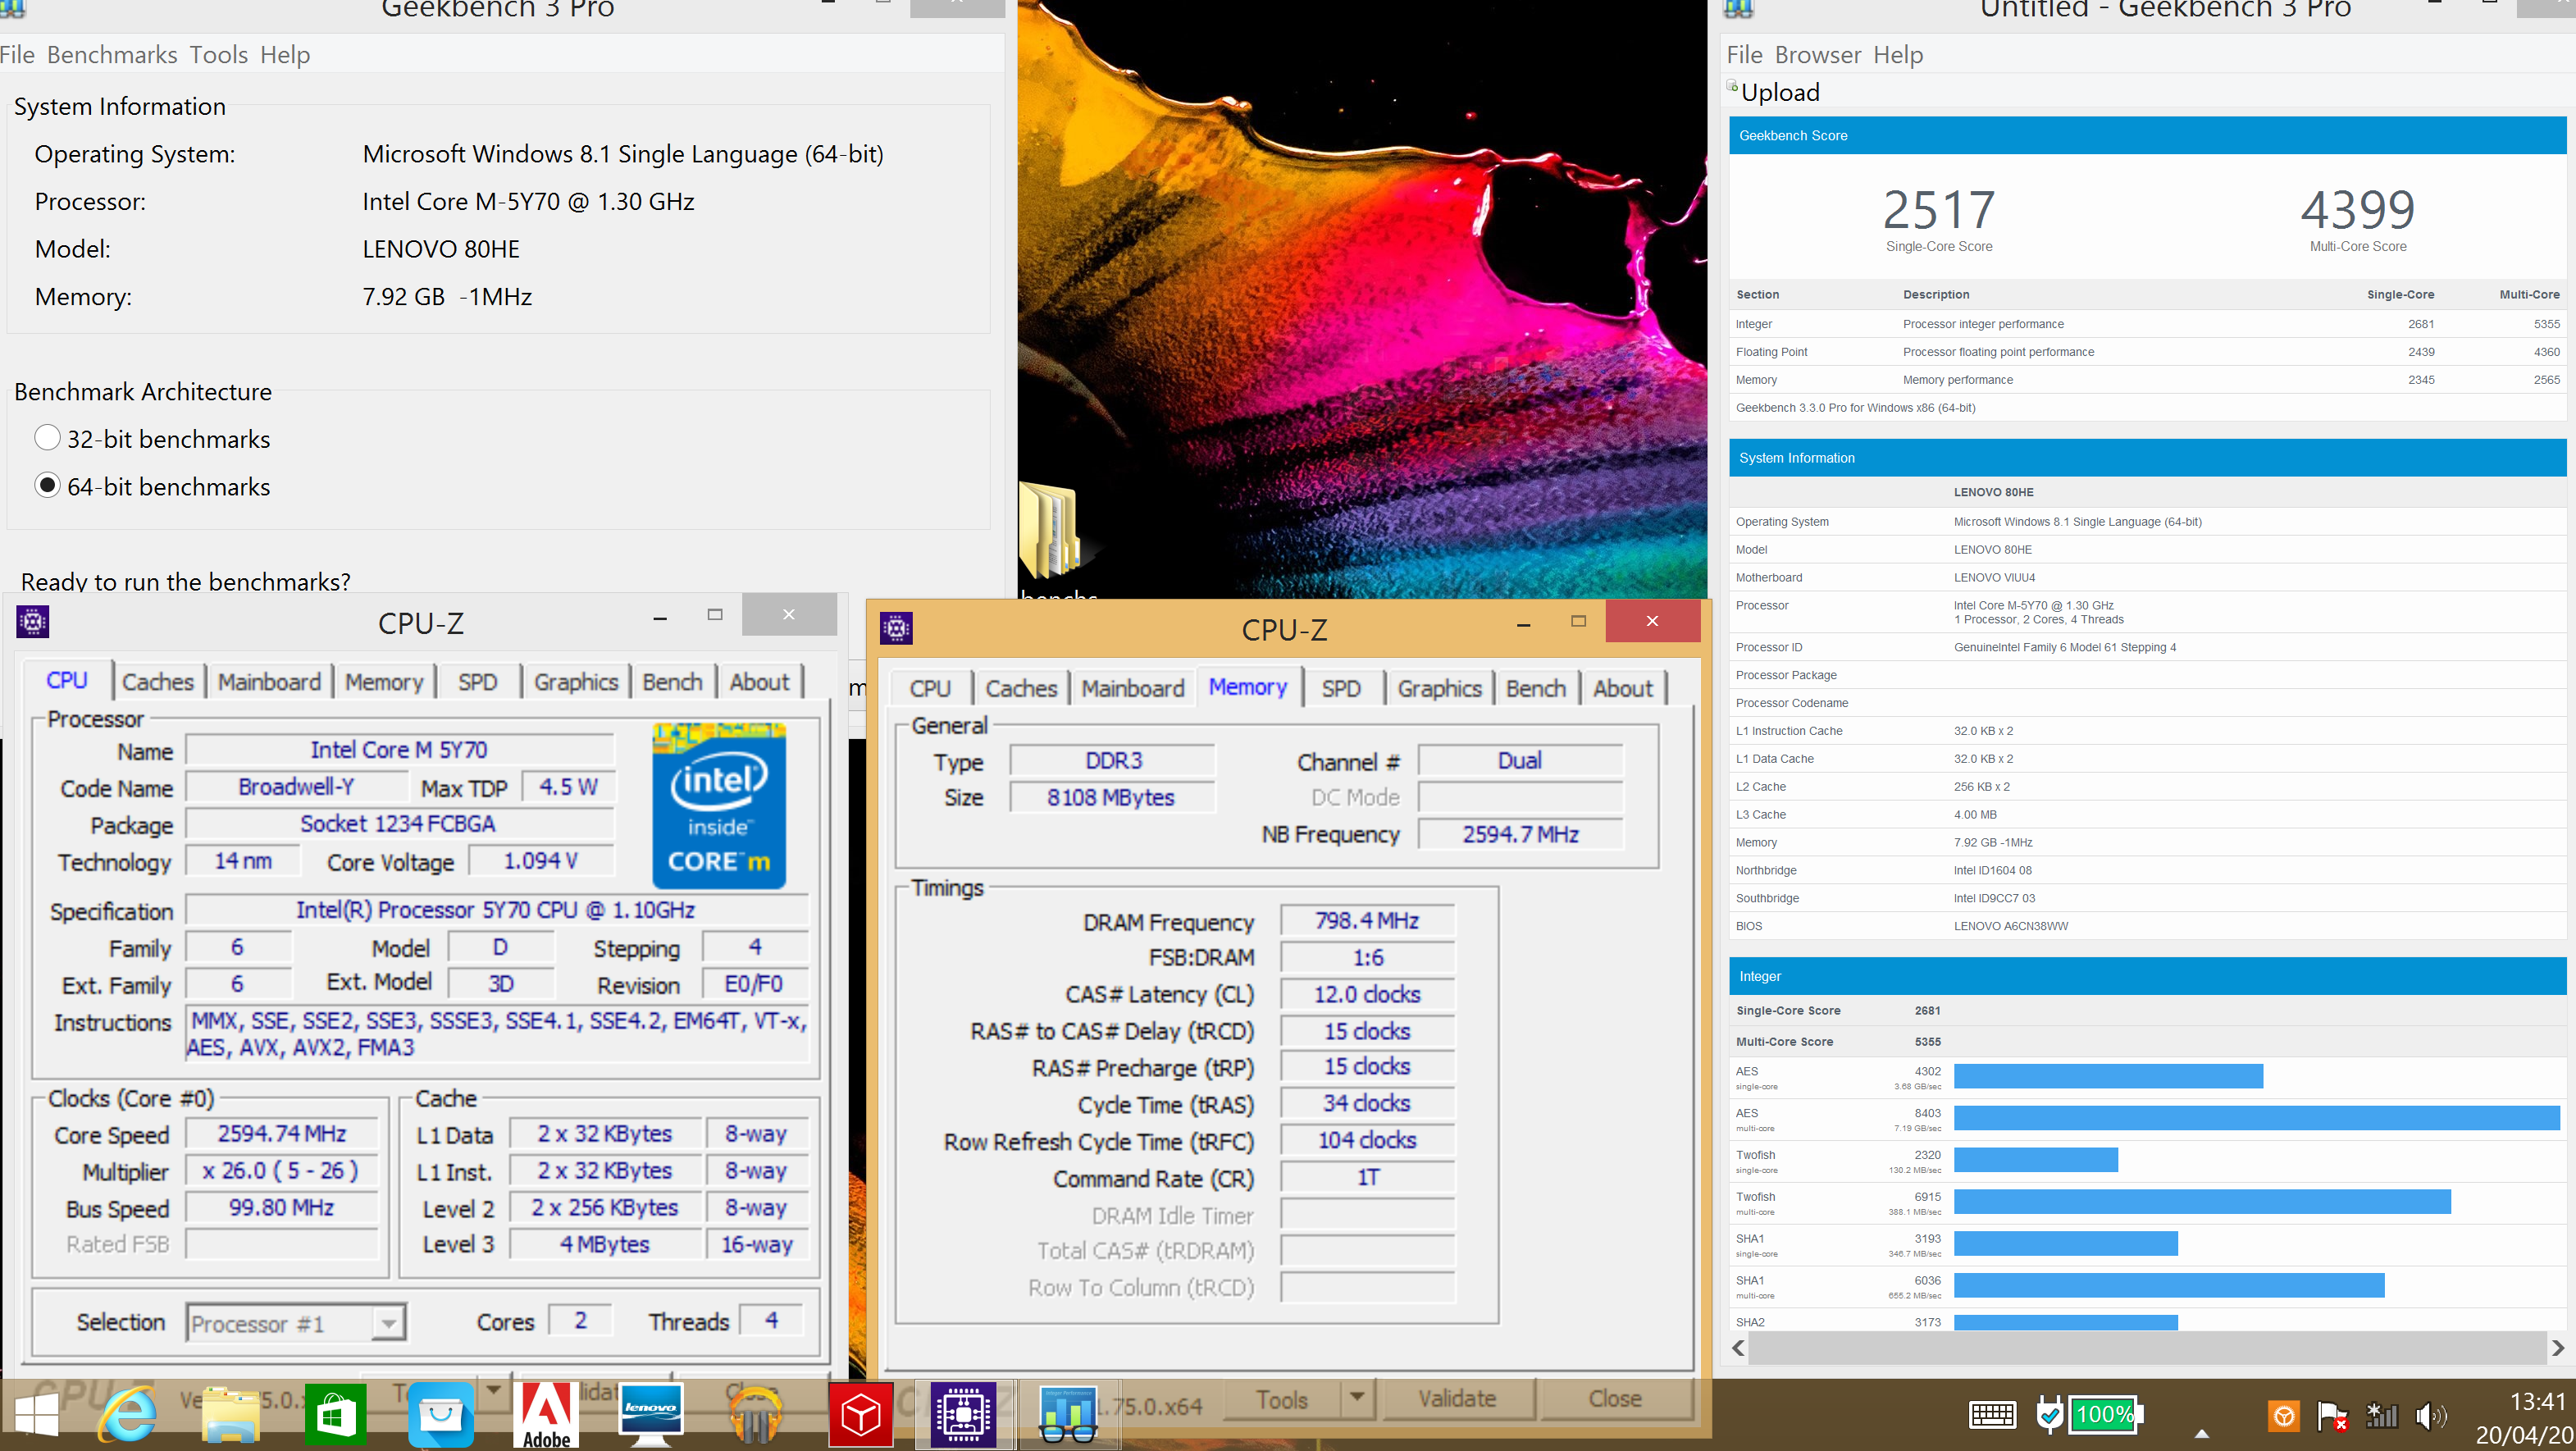Select 64-bit benchmarks radio button
This screenshot has height=1451, width=2576.
[x=47, y=486]
